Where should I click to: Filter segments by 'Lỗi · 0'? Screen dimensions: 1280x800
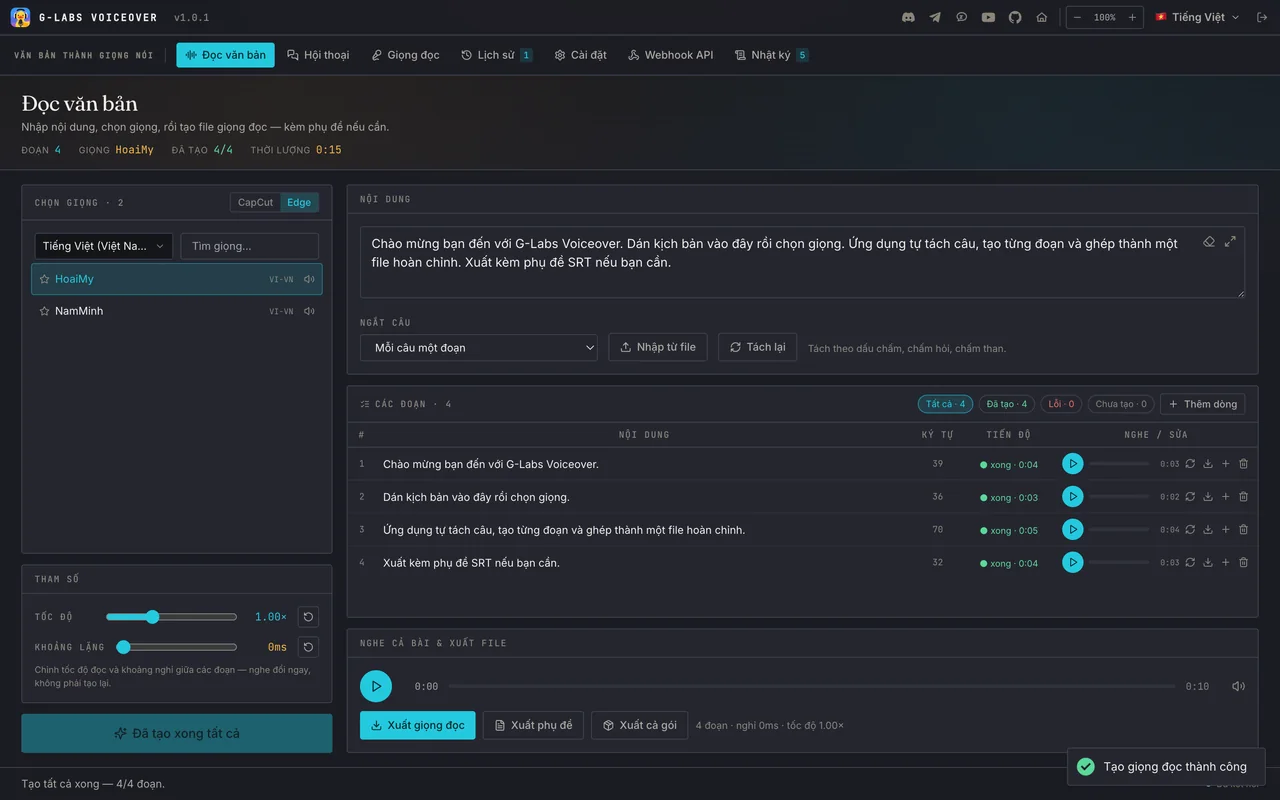(x=1062, y=404)
